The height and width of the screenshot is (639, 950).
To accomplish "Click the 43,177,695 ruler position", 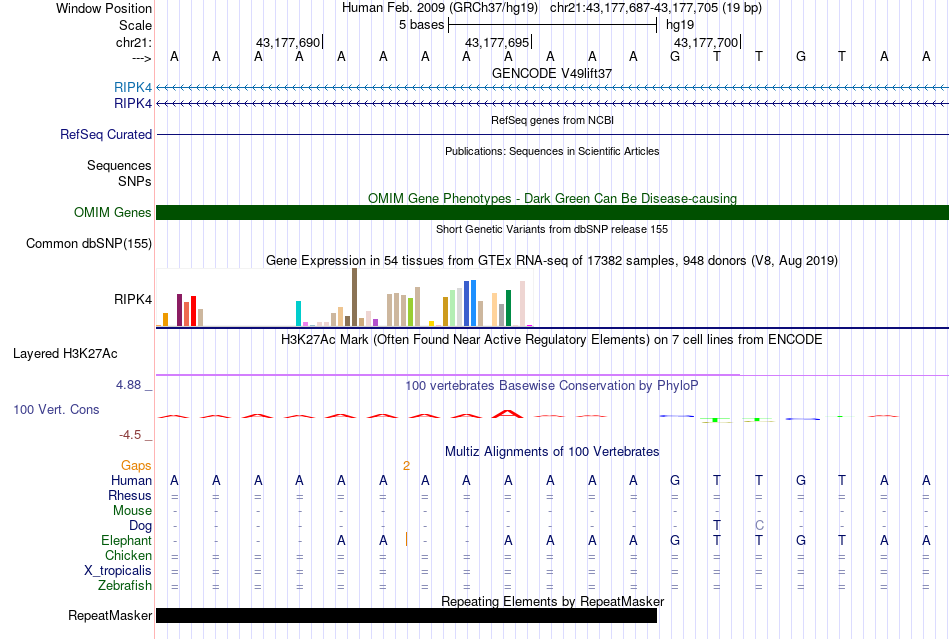I will (x=497, y=42).
